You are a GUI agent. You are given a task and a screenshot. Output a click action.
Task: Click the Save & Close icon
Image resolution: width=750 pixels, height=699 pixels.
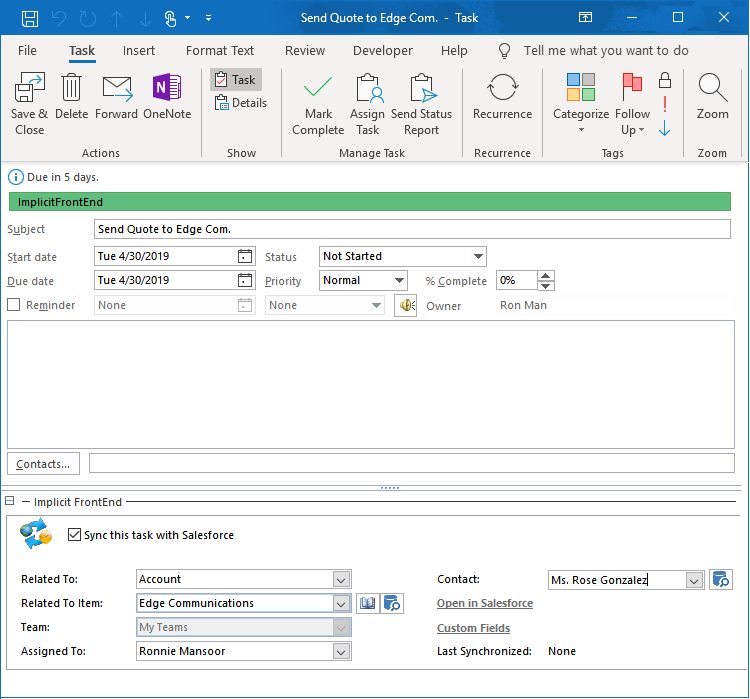(29, 90)
